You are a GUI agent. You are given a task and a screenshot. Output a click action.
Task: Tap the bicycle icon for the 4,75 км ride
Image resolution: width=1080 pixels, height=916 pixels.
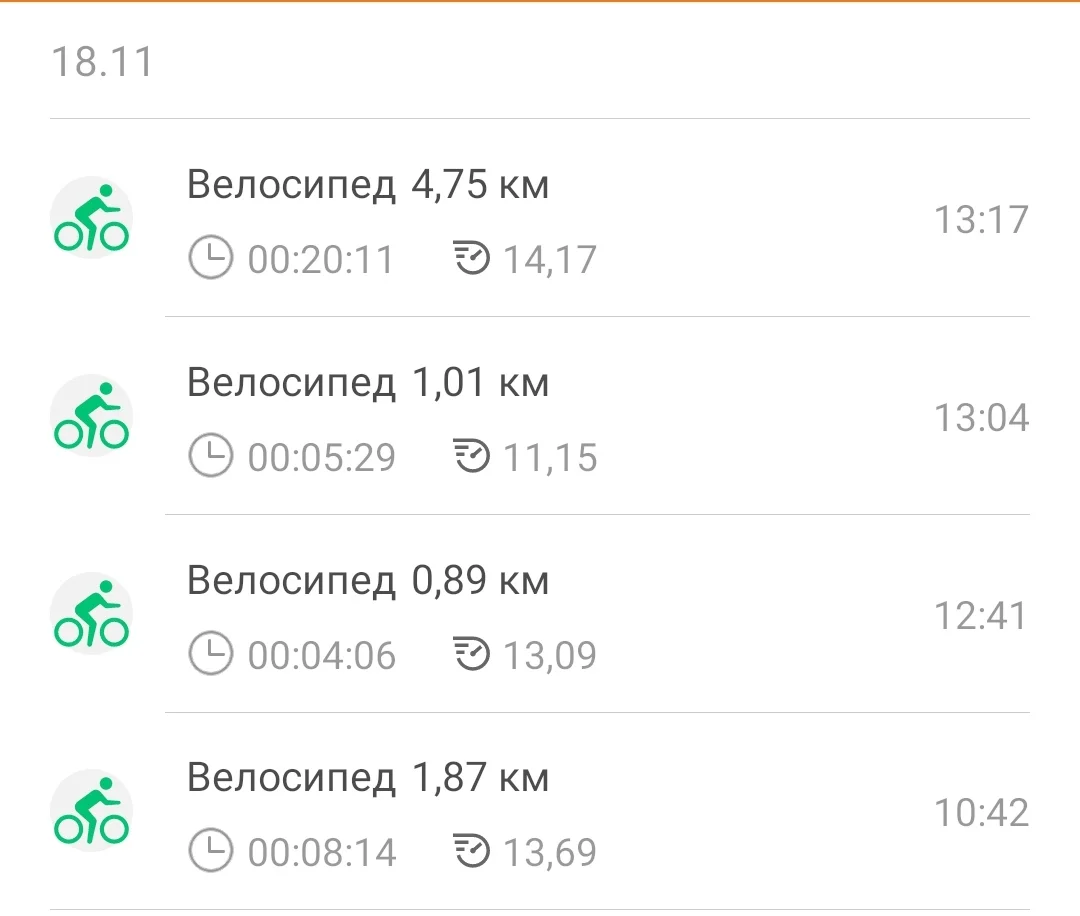pyautogui.click(x=91, y=218)
